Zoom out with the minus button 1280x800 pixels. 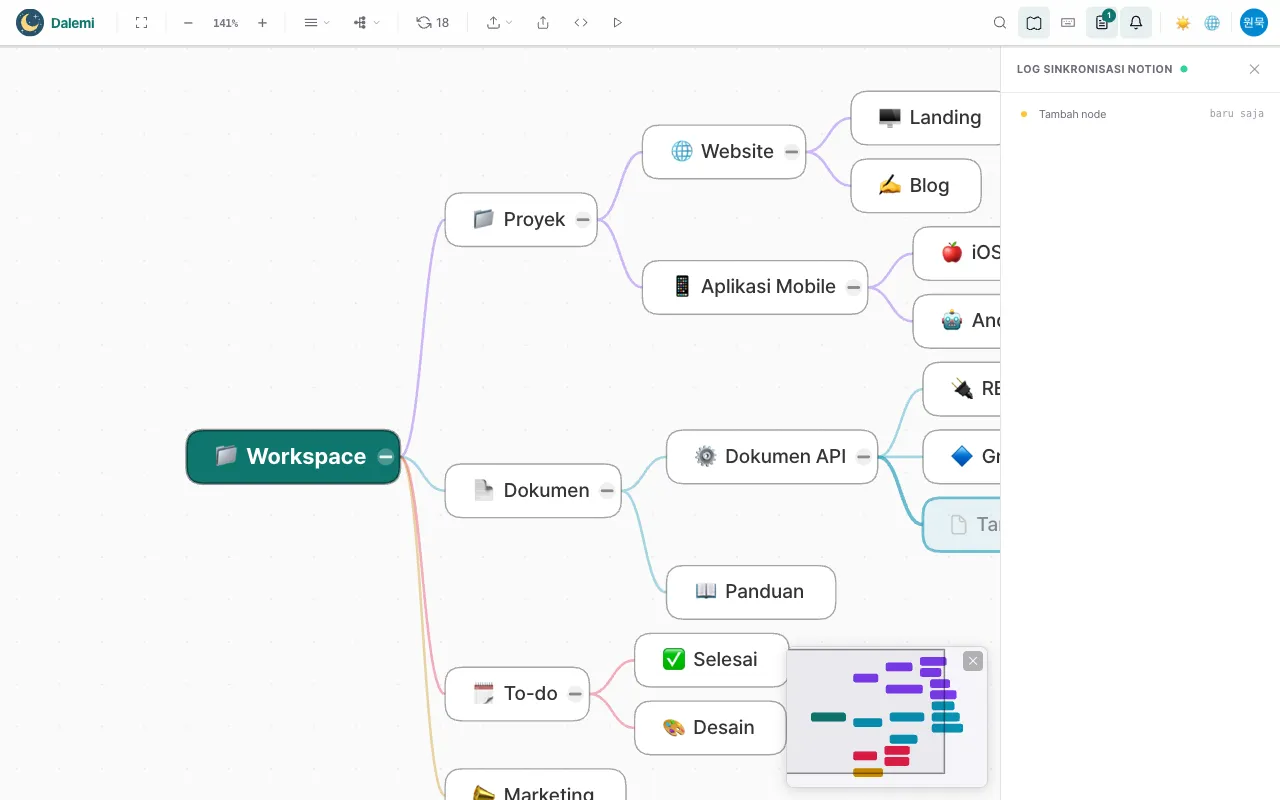tap(188, 22)
